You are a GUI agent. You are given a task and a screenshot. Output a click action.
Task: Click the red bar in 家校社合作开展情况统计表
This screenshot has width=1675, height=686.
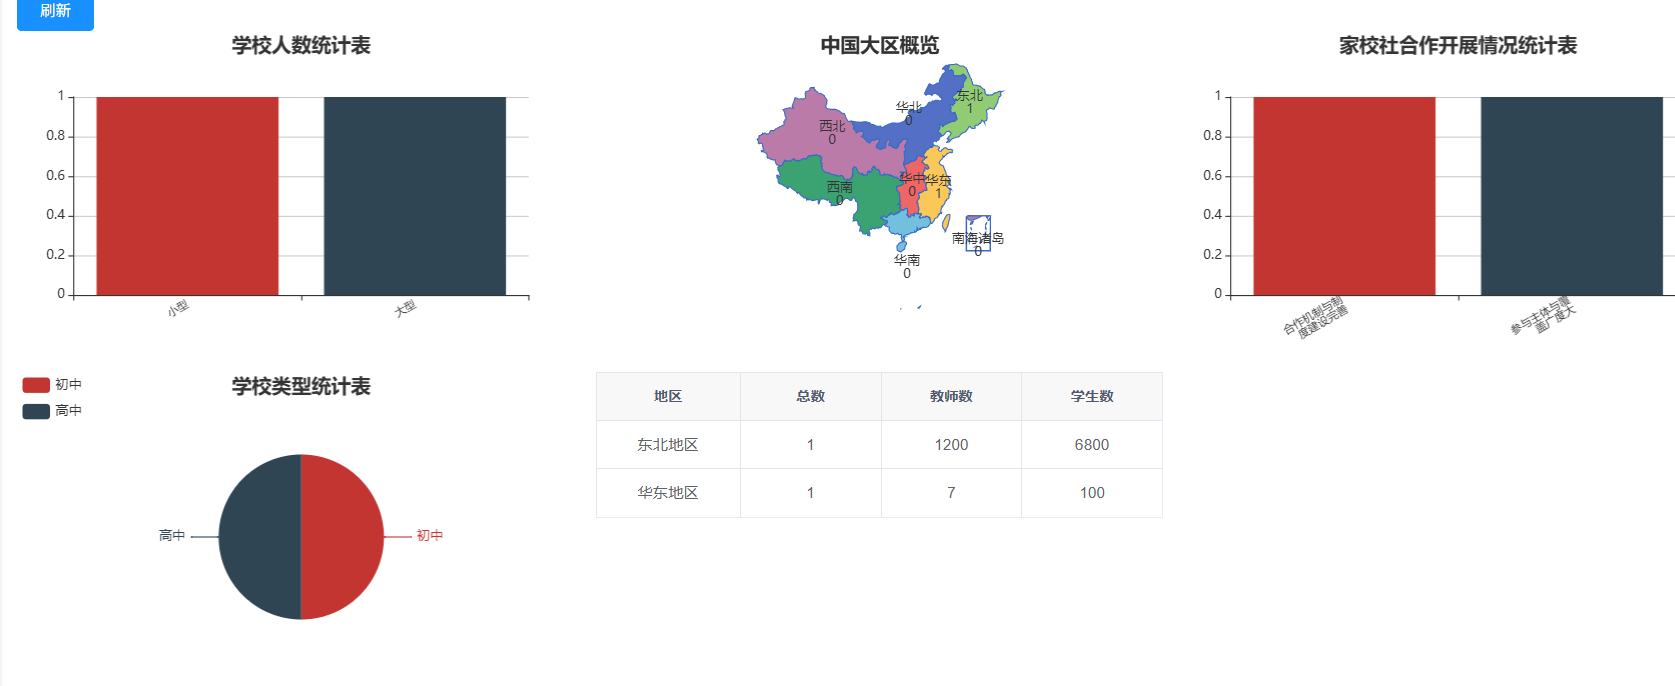pyautogui.click(x=1343, y=196)
